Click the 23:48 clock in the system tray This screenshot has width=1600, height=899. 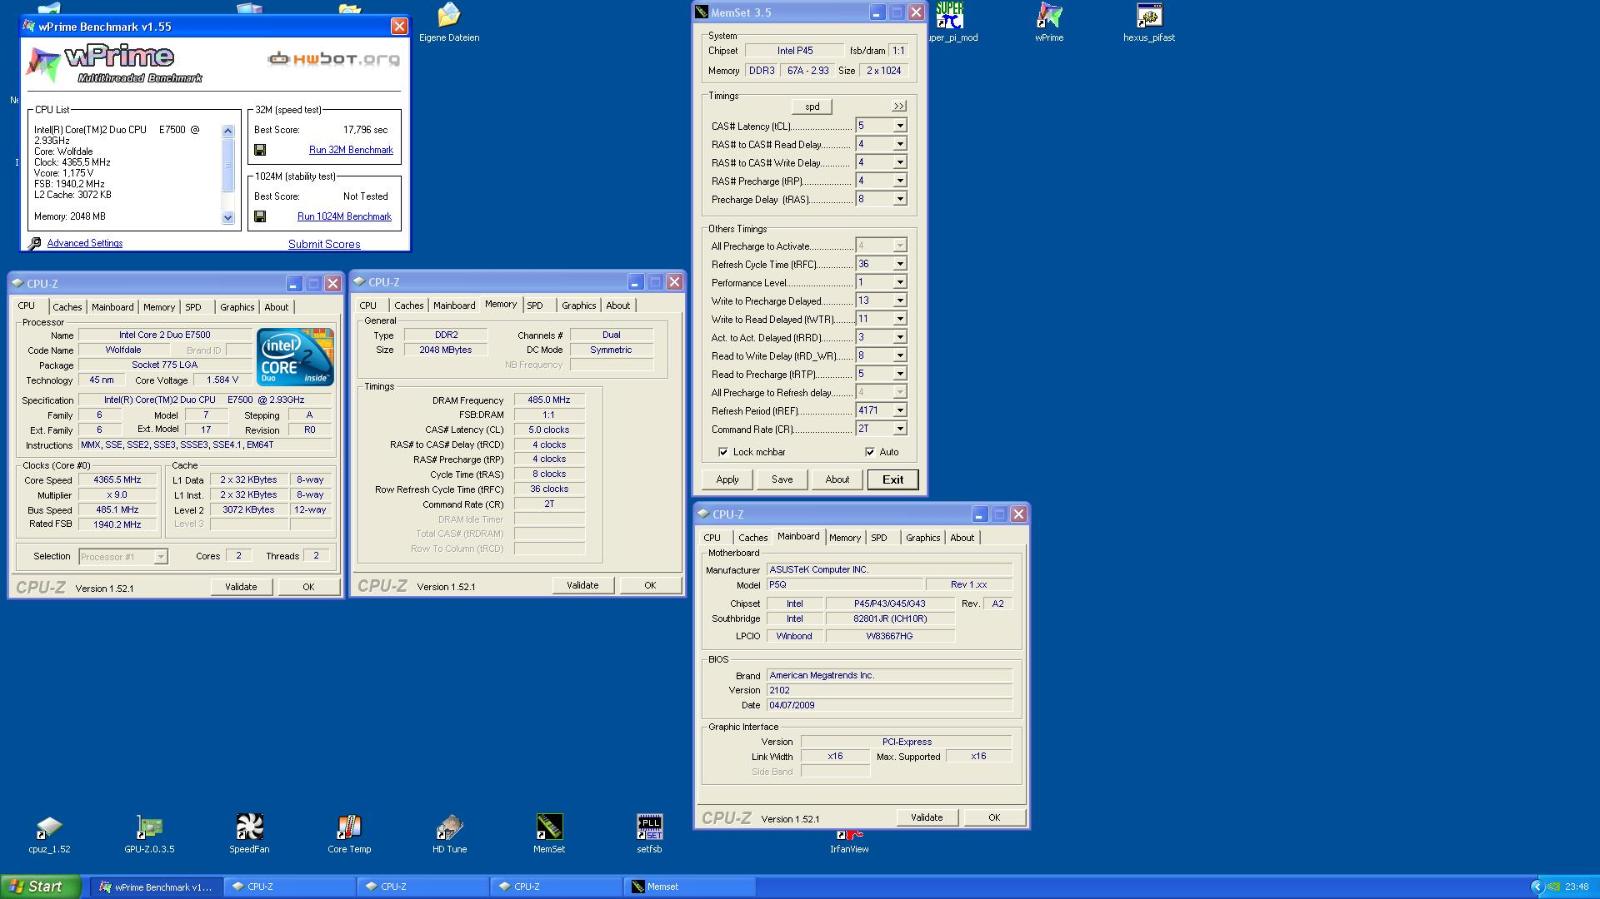click(x=1577, y=886)
